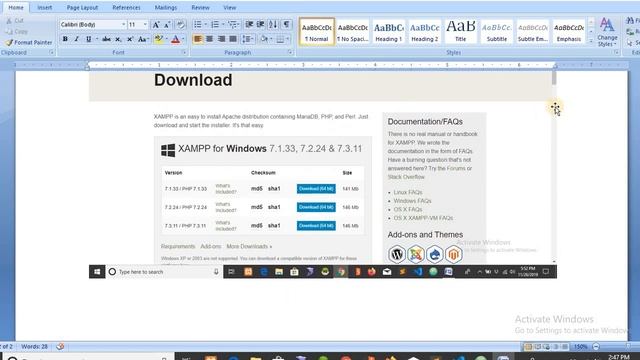This screenshot has height=360, width=640.
Task: Open the font color dropdown arrow
Action: point(183,39)
